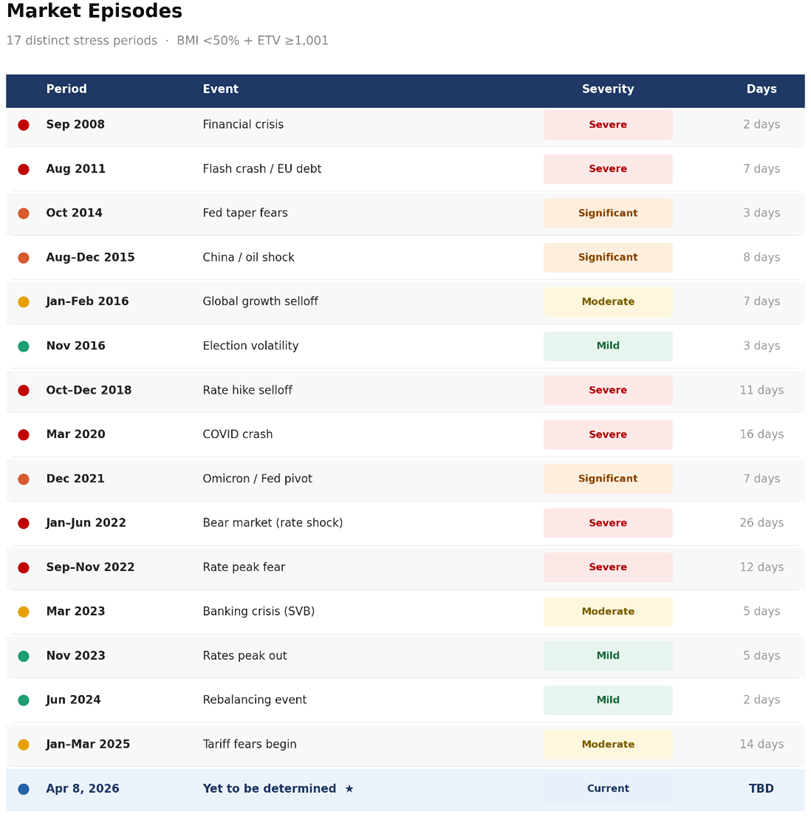Viewport: 811px width, 818px height.
Task: Click the Days column header
Action: 761,89
